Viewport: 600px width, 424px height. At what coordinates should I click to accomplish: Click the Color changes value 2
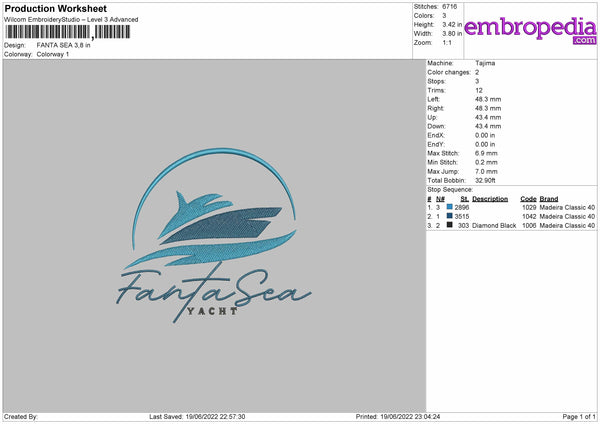click(x=477, y=72)
